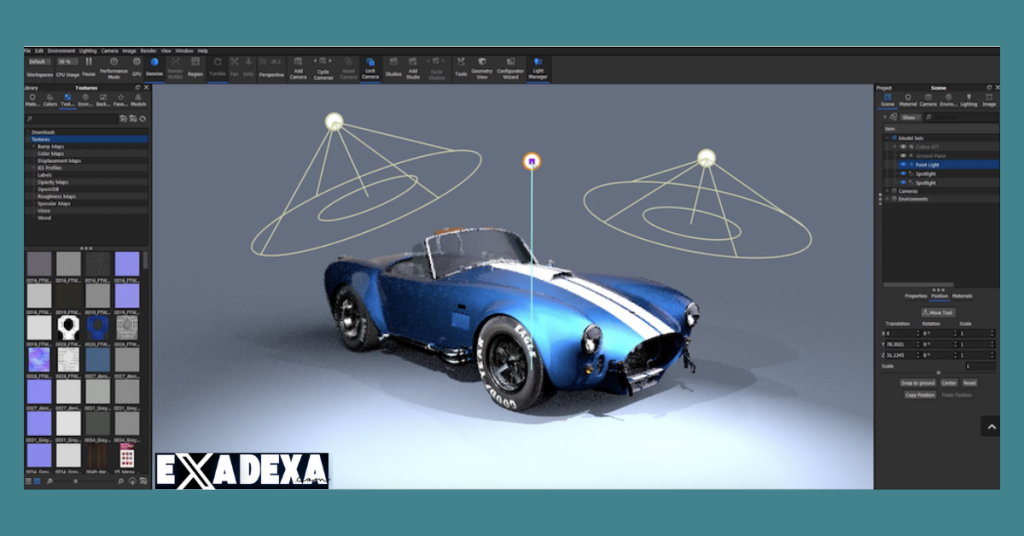Open the Studios panel
The image size is (1024, 536).
point(393,67)
